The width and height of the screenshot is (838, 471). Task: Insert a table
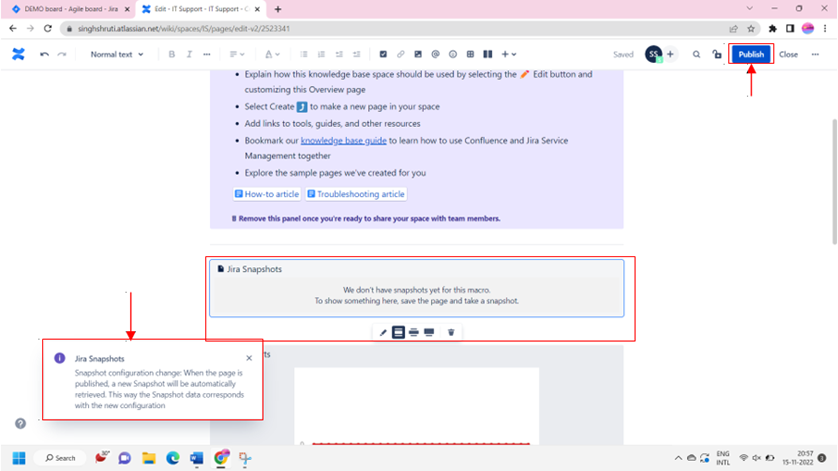coord(470,54)
